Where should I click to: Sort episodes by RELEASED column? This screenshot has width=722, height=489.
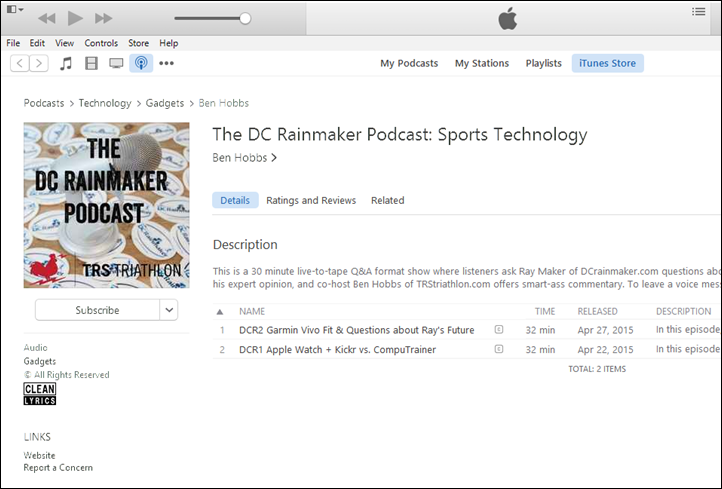(597, 311)
